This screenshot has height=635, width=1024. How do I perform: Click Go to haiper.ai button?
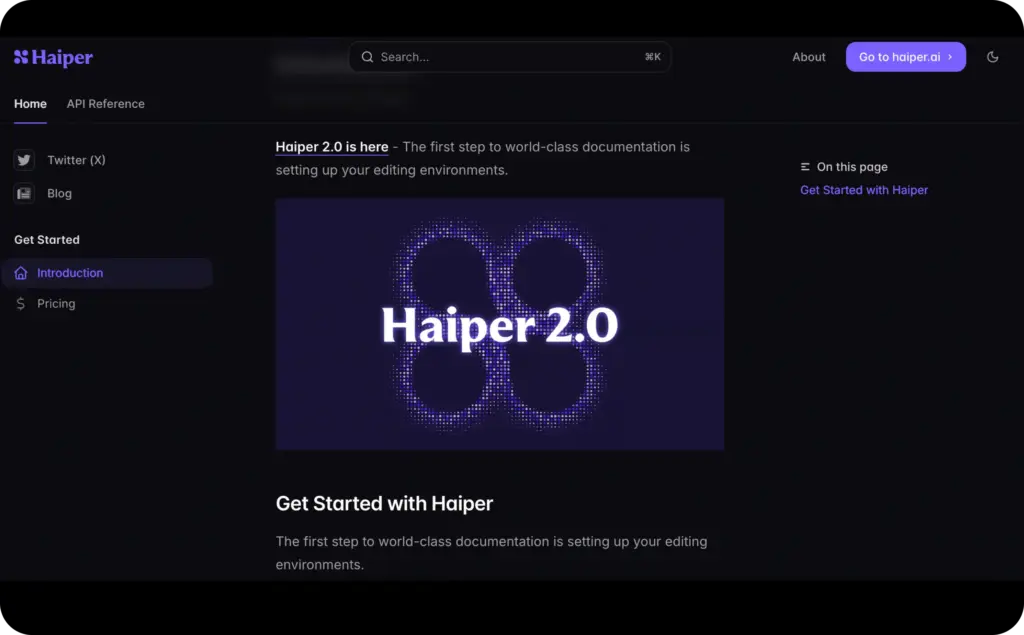tap(905, 57)
